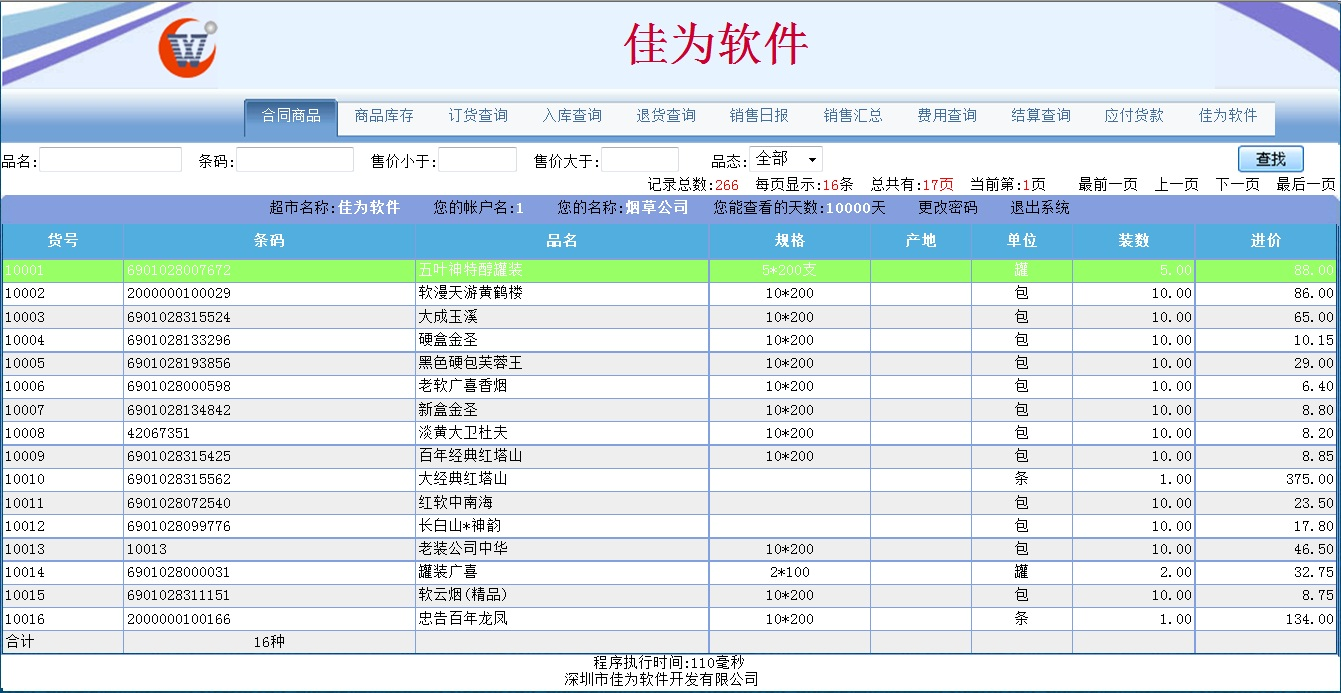Viewport: 1341px width, 693px height.
Task: Click price 375.00 for 大经典红塔山
Action: click(x=1310, y=479)
